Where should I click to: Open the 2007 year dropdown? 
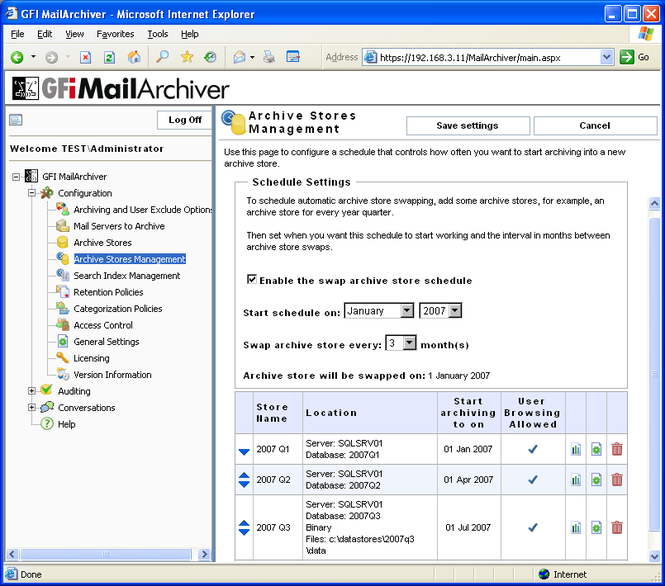pos(455,311)
